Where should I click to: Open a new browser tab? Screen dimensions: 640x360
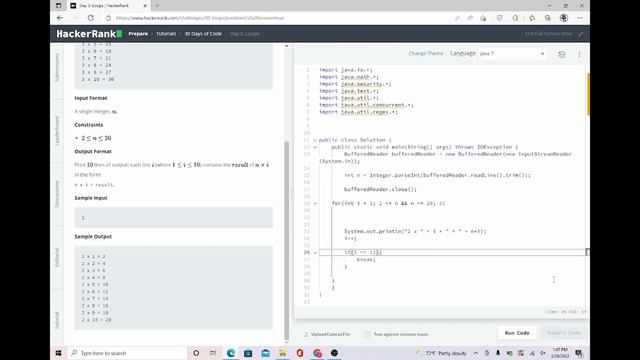point(157,6)
